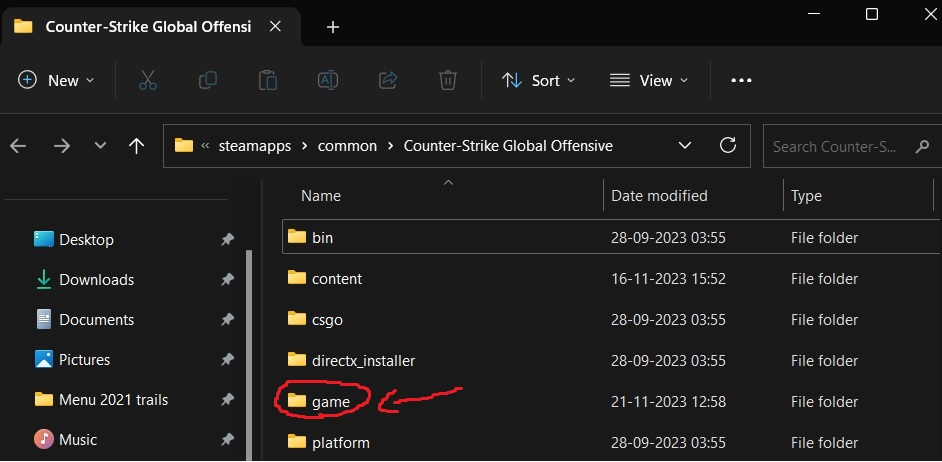This screenshot has width=942, height=462.
Task: Expand the address bar history dropdown
Action: (684, 145)
